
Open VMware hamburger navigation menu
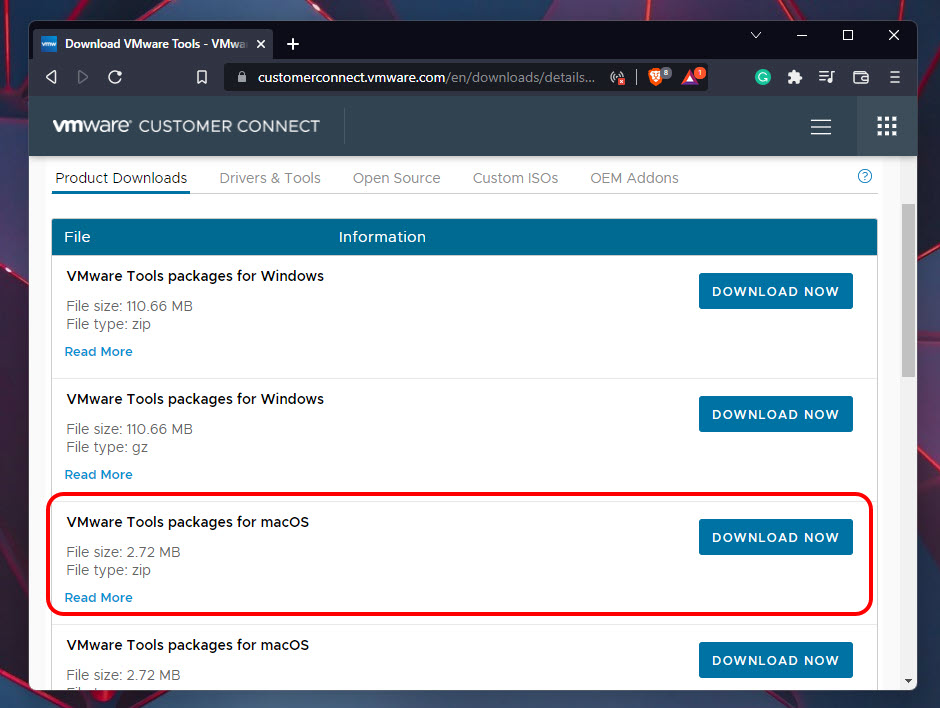point(821,126)
